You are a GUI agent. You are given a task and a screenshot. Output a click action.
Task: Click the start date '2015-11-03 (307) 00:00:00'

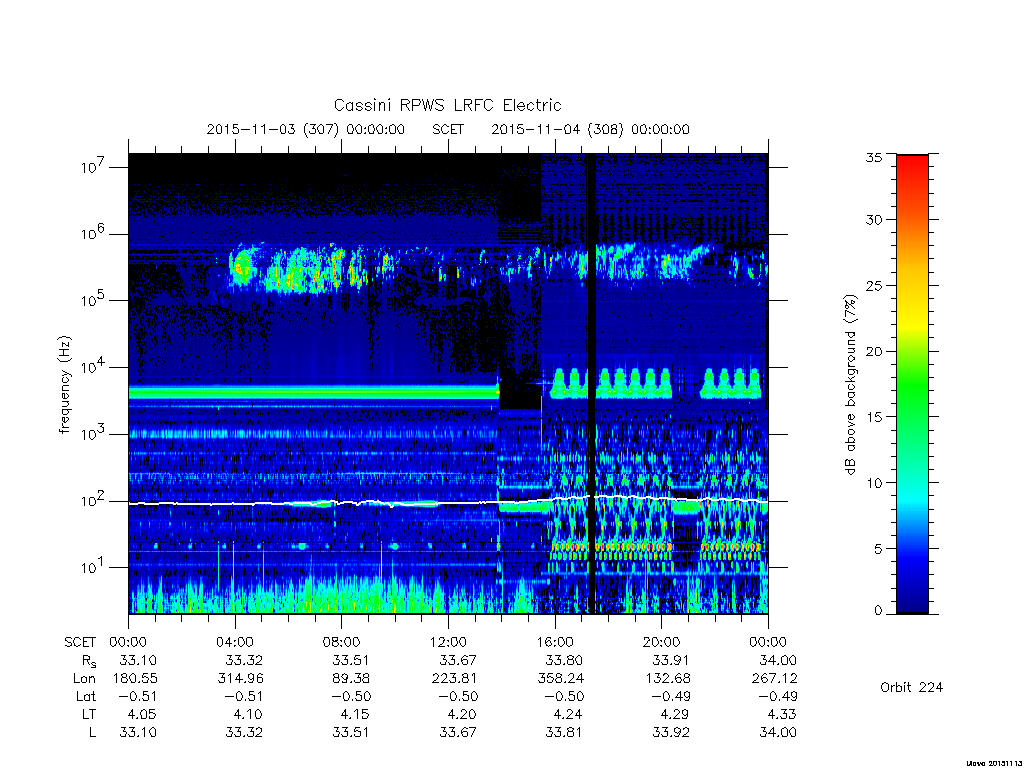306,129
